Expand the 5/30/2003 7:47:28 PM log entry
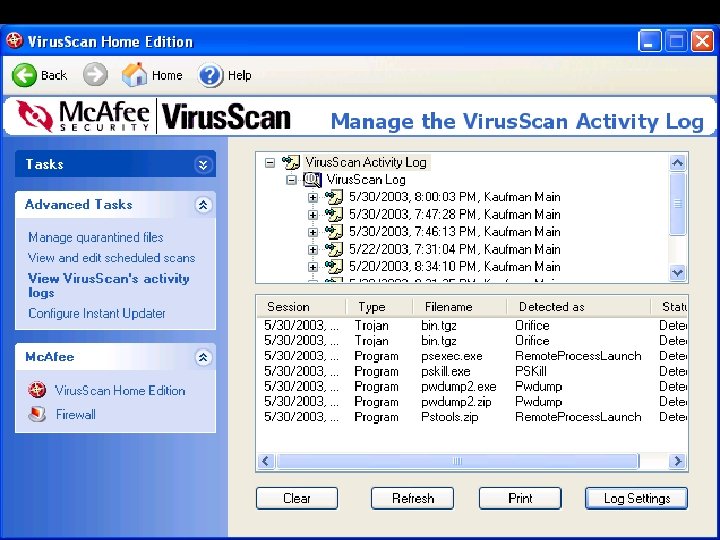The width and height of the screenshot is (720, 540). (313, 215)
